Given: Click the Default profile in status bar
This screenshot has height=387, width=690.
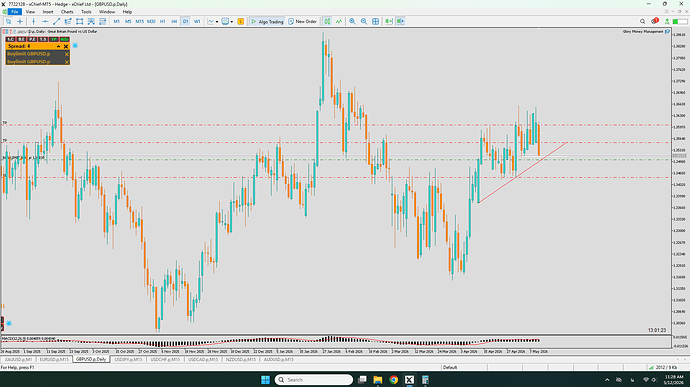Looking at the screenshot, I should pos(450,367).
